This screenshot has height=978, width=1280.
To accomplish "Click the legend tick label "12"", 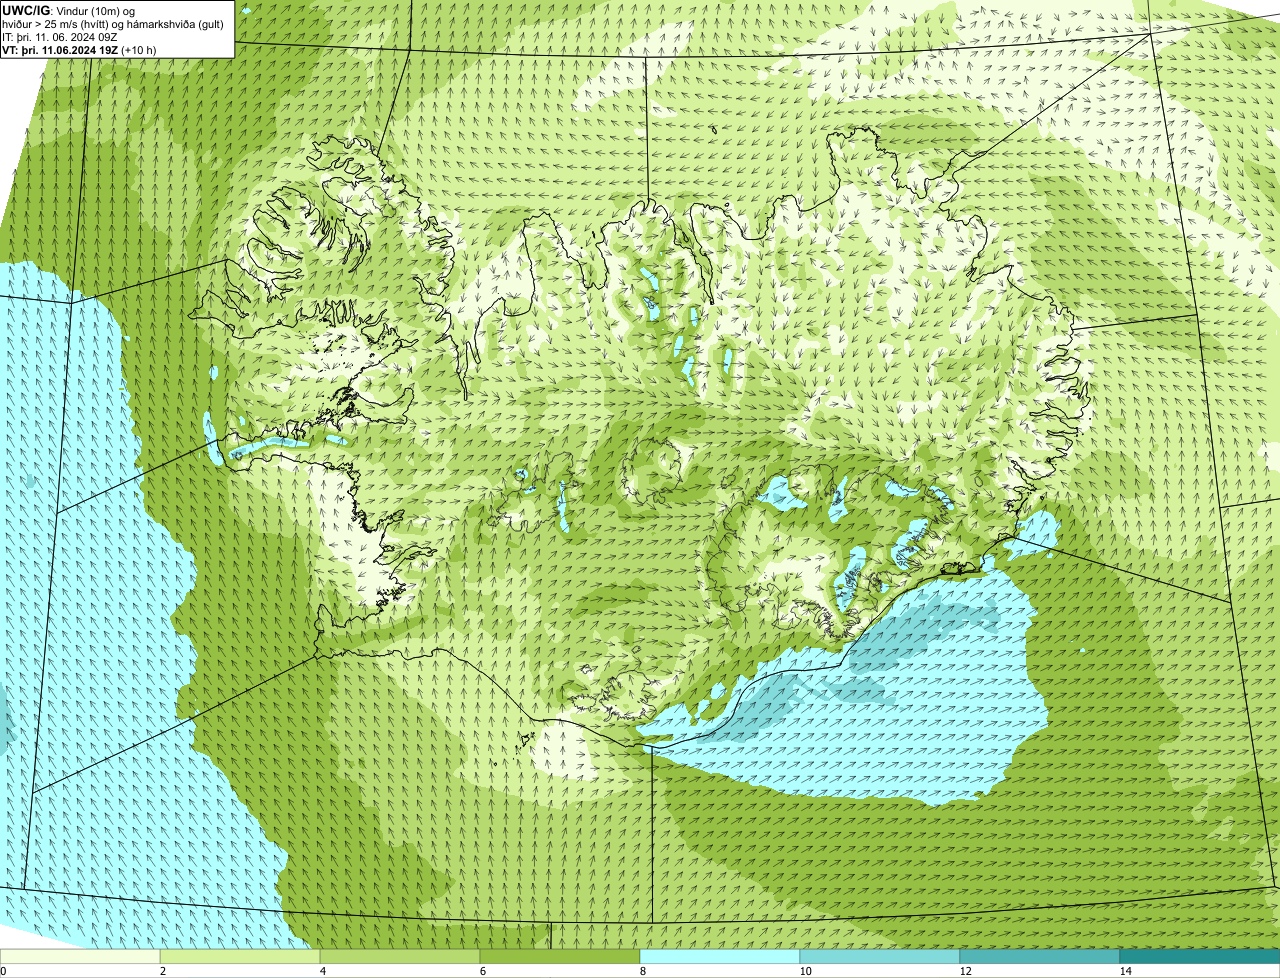I will pyautogui.click(x=965, y=971).
